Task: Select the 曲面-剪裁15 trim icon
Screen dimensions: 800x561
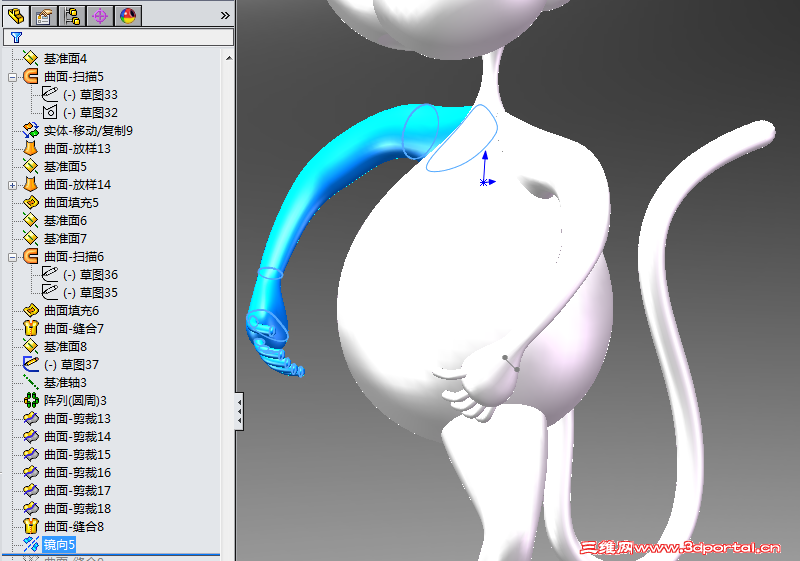Action: pos(31,454)
